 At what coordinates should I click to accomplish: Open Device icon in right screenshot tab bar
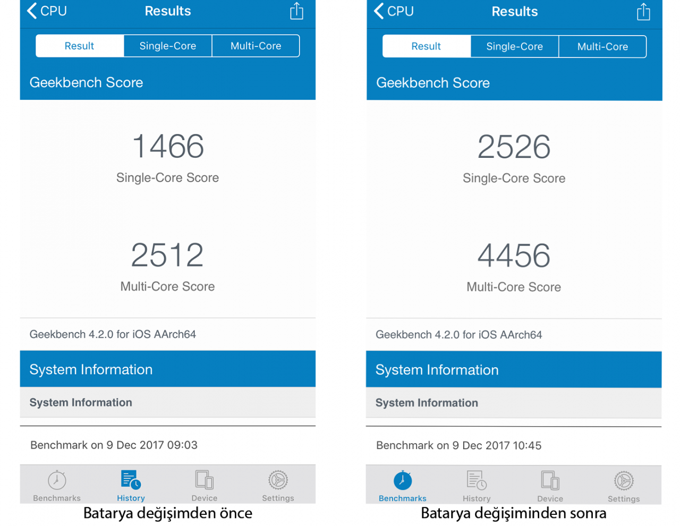[x=550, y=482]
